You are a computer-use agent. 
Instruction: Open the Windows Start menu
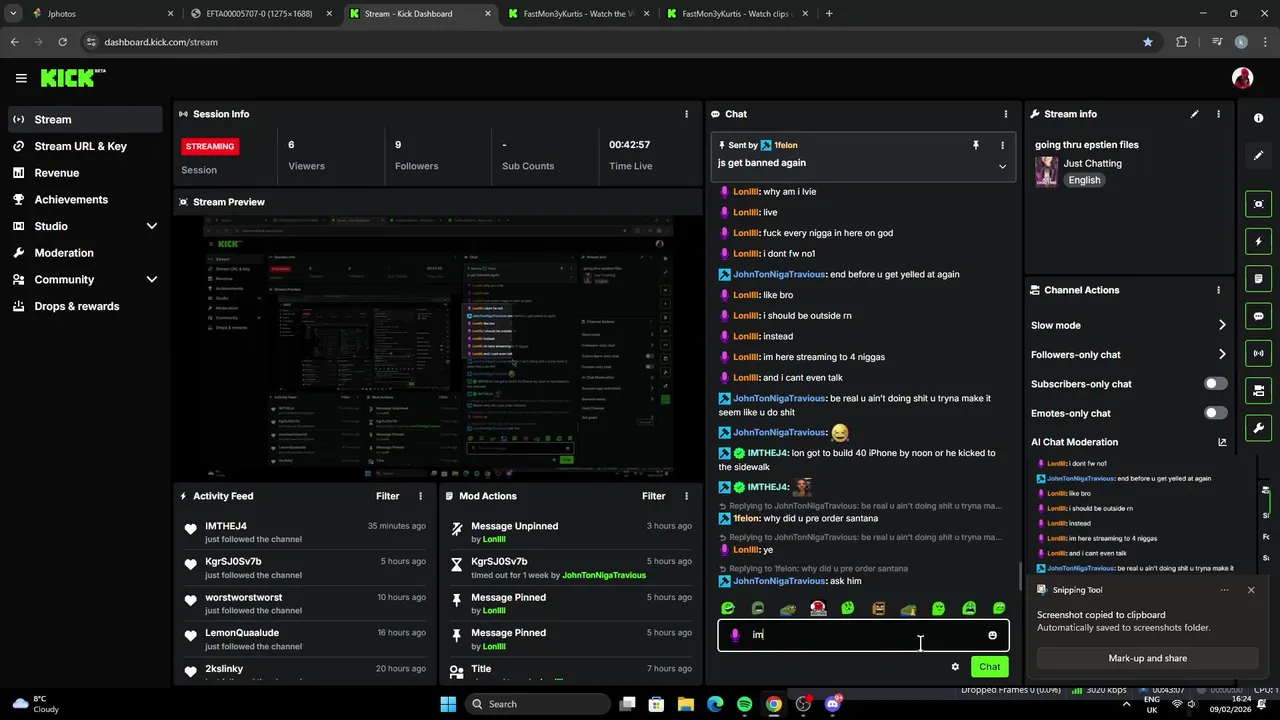coord(447,704)
